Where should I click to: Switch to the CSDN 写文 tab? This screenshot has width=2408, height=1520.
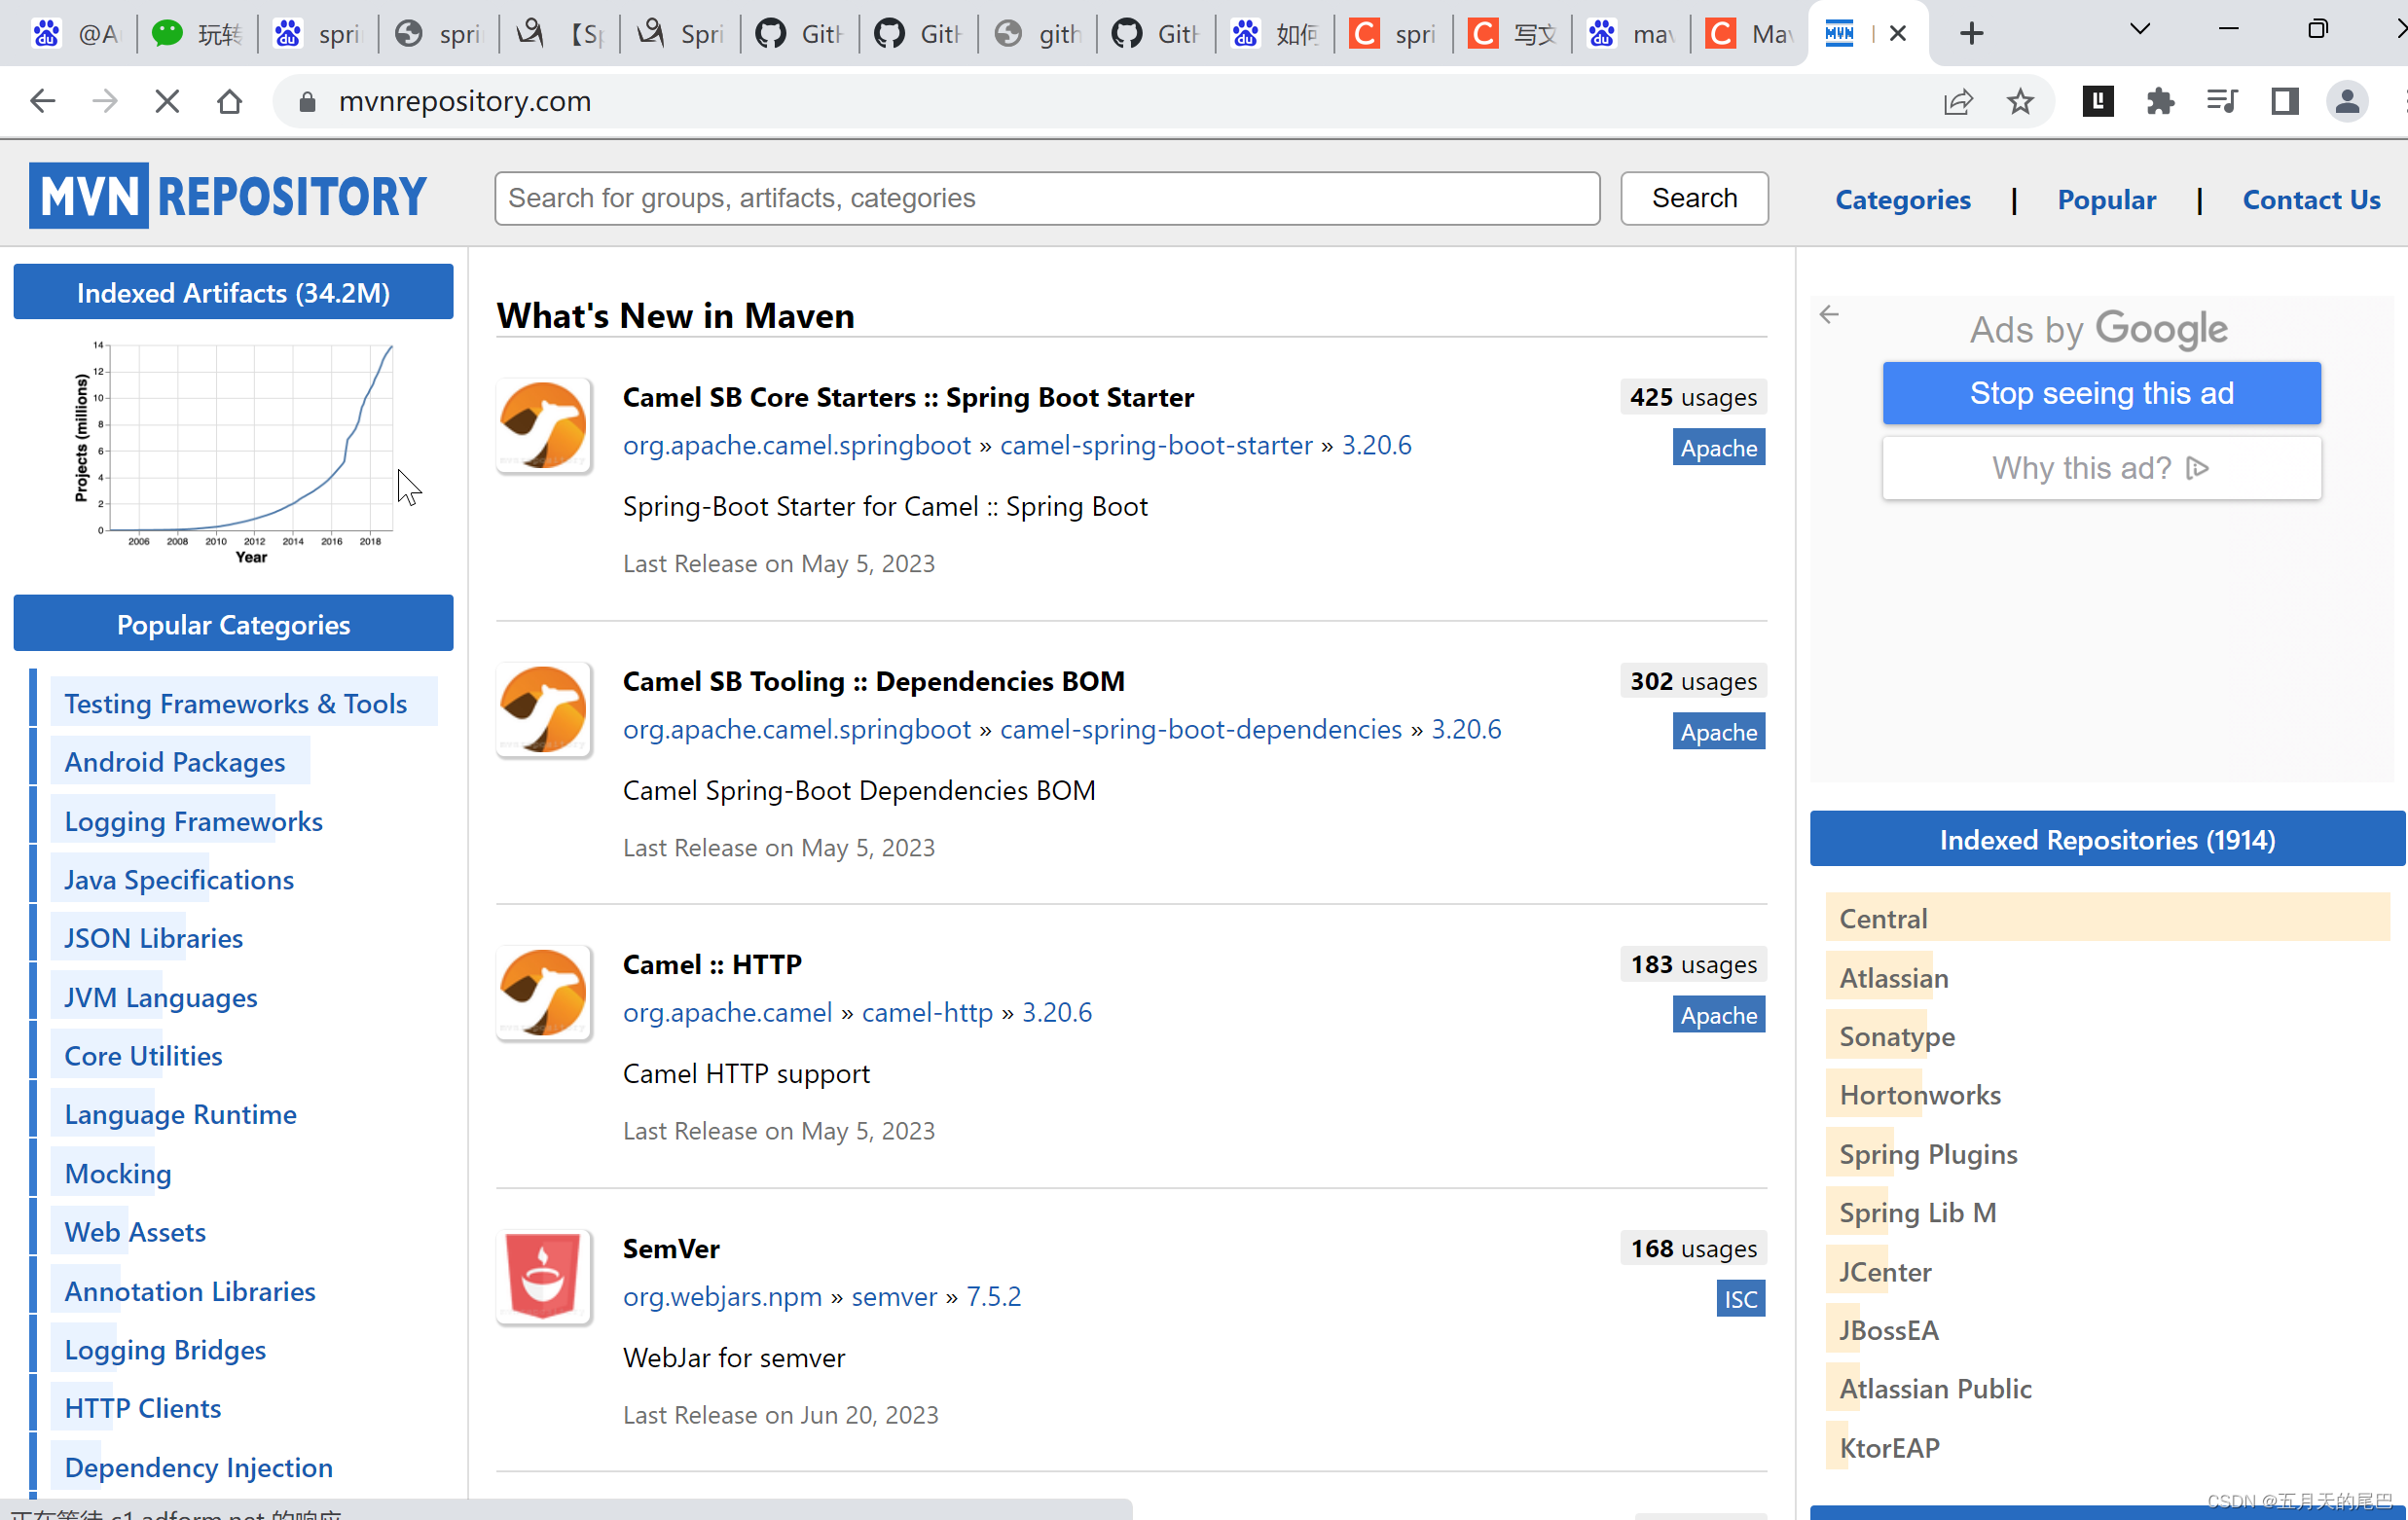(1512, 34)
